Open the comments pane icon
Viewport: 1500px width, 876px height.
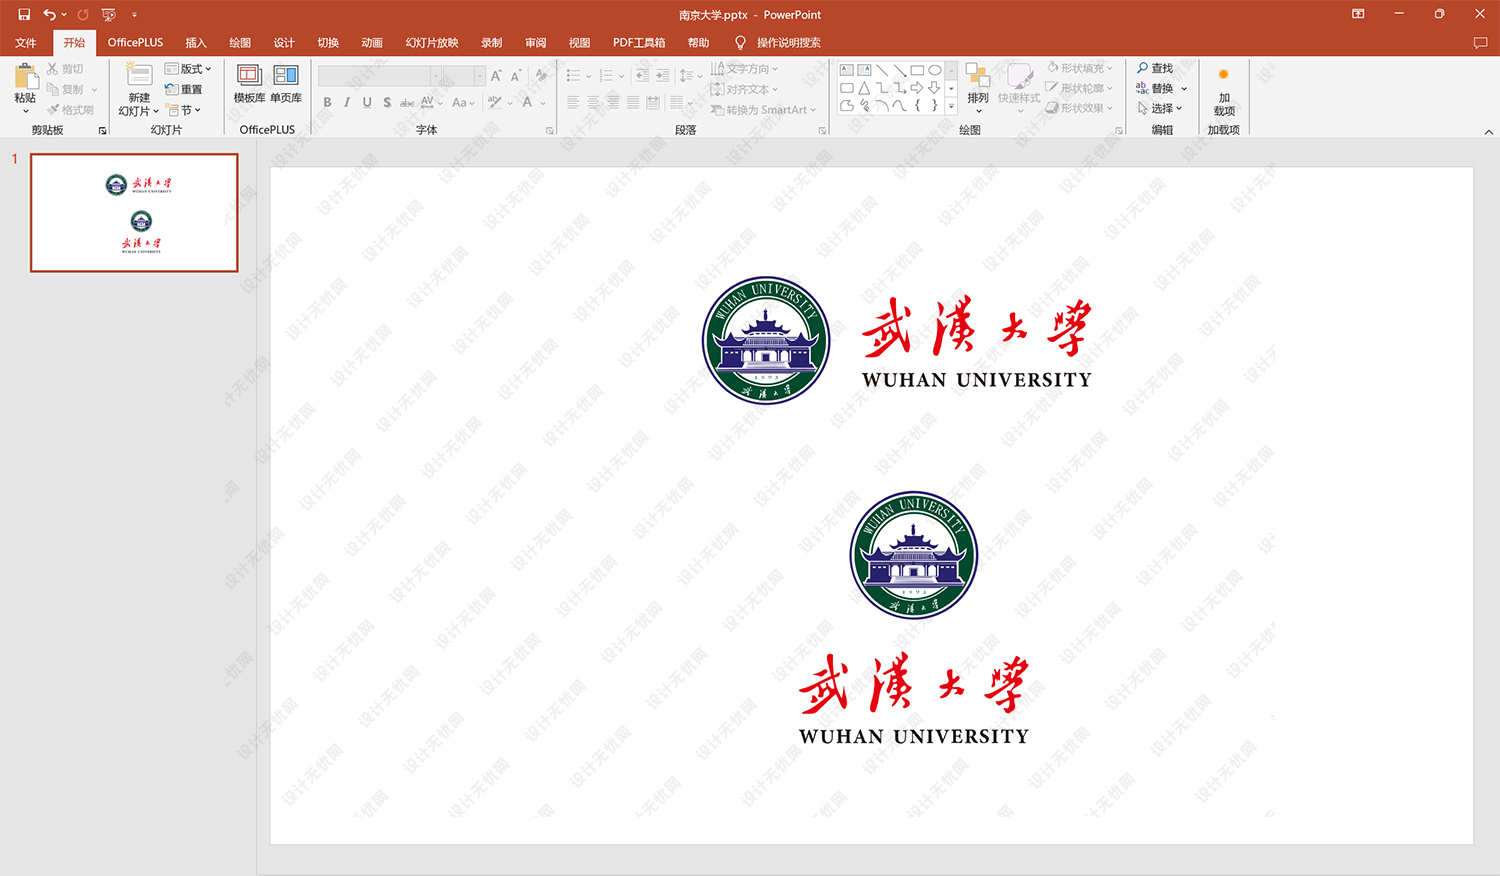point(1480,43)
